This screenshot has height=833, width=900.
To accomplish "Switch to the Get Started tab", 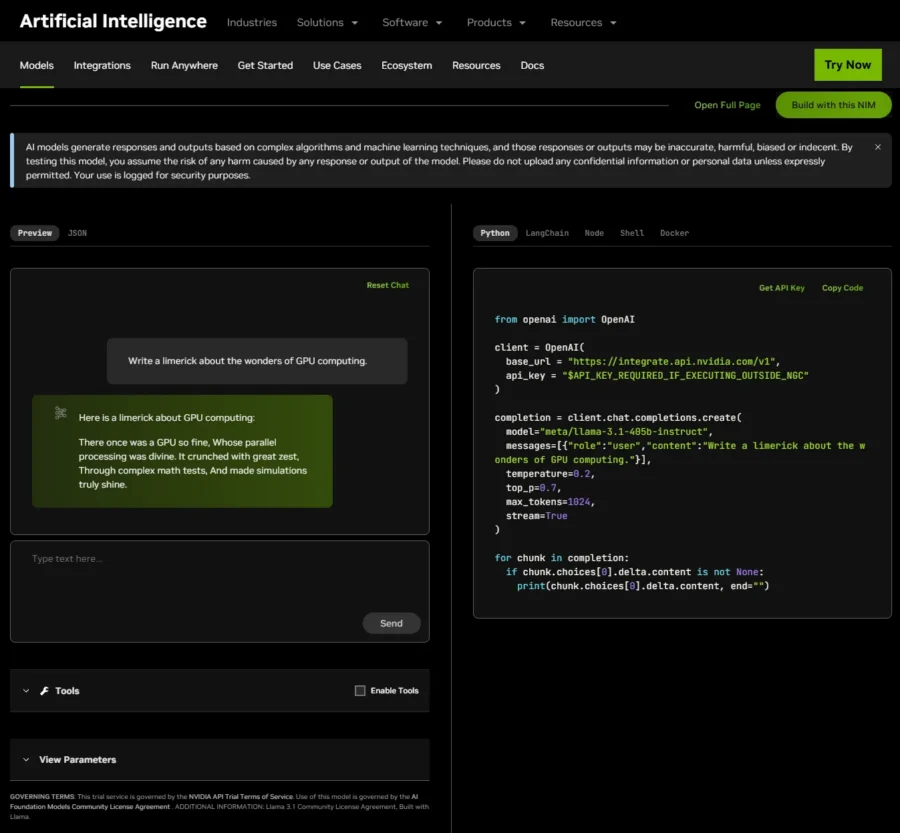I will click(x=265, y=65).
